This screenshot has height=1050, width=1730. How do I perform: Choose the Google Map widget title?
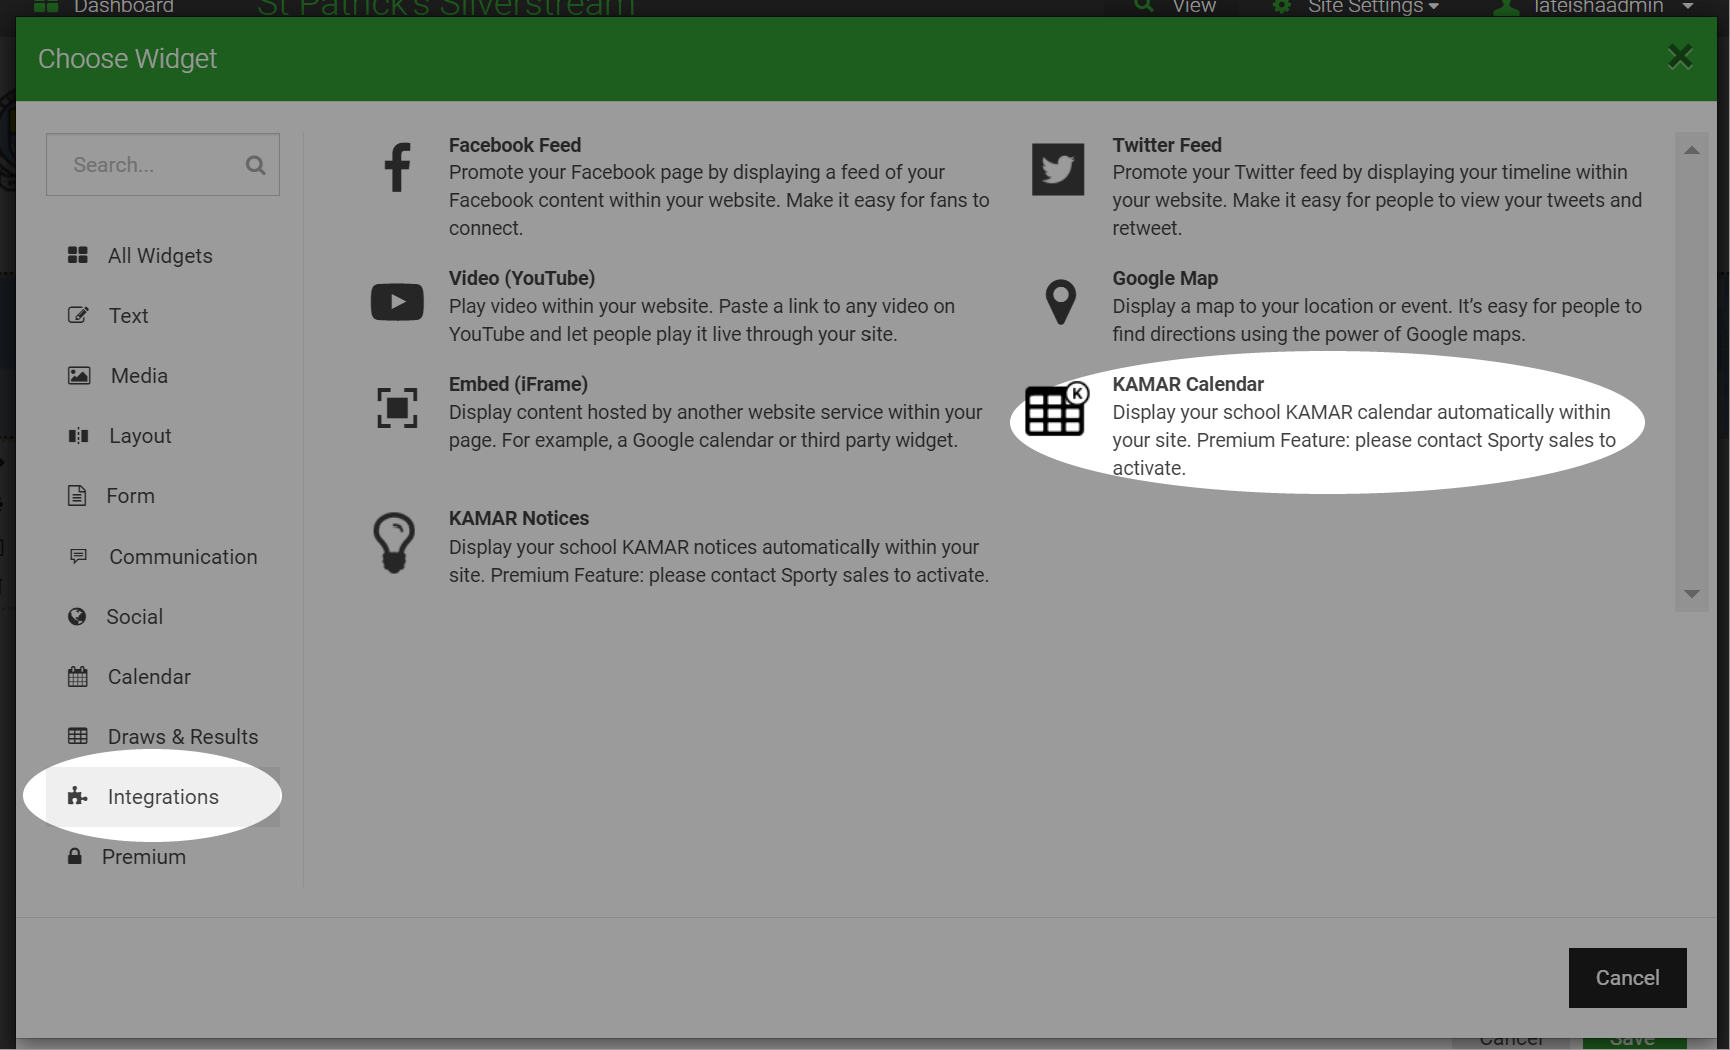1165,278
